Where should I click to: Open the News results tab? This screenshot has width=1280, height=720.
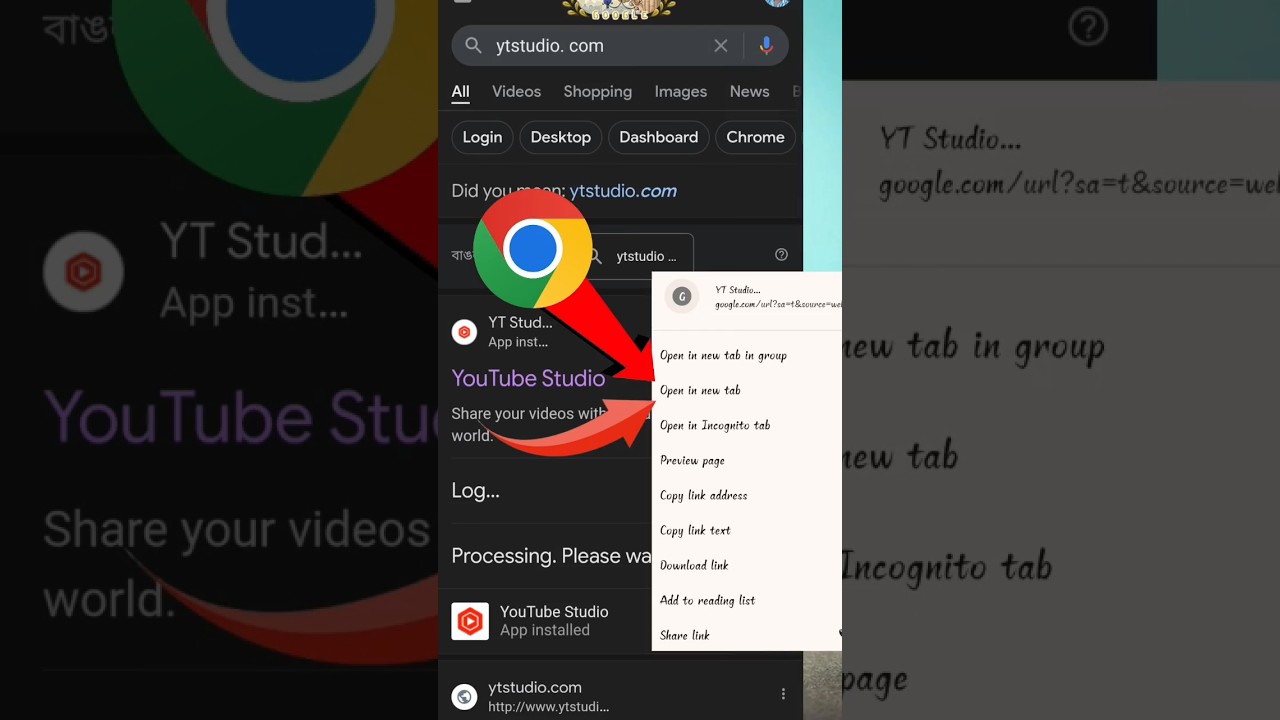pyautogui.click(x=749, y=91)
